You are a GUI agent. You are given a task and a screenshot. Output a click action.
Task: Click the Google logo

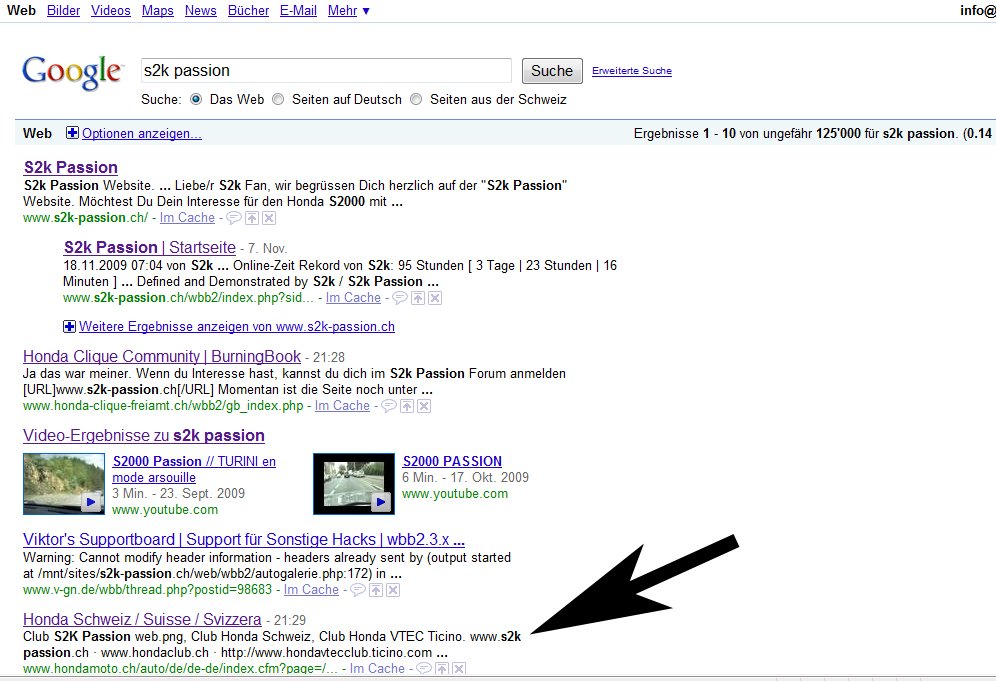(72, 72)
